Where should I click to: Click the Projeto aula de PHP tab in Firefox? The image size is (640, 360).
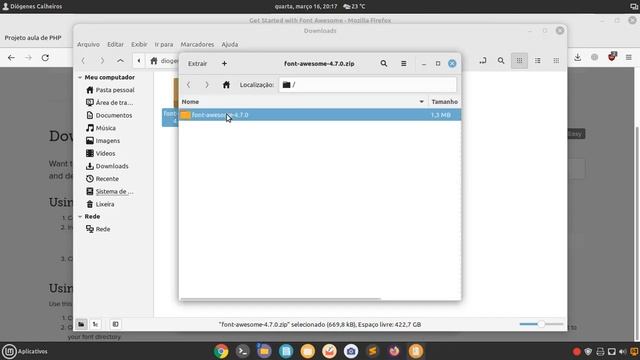(x=33, y=38)
